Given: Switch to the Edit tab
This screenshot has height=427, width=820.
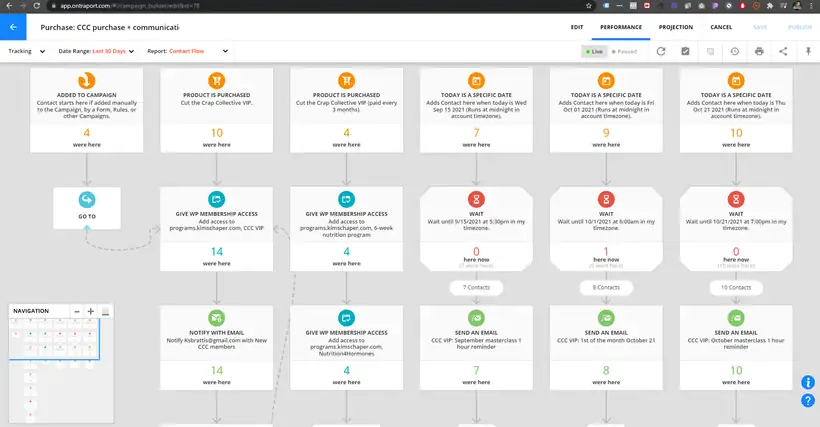Looking at the screenshot, I should tap(577, 27).
